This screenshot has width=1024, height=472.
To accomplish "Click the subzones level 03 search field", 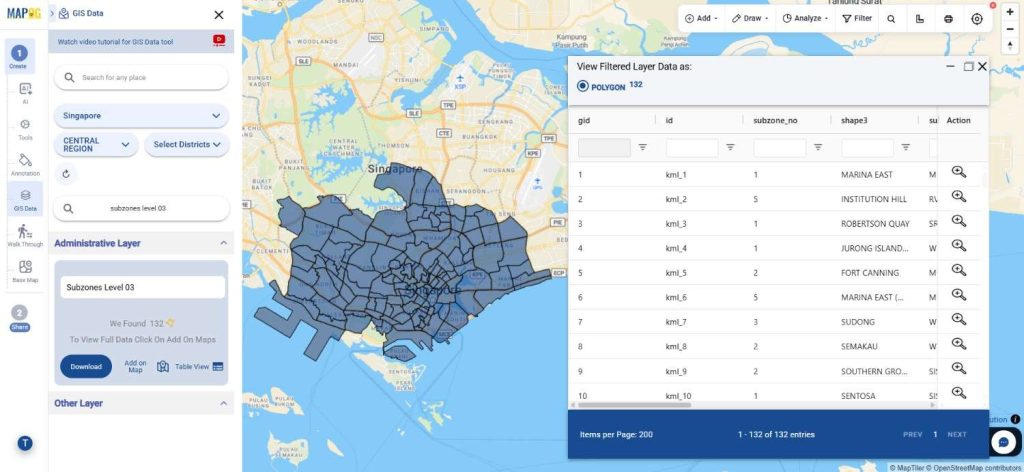I will pyautogui.click(x=142, y=209).
